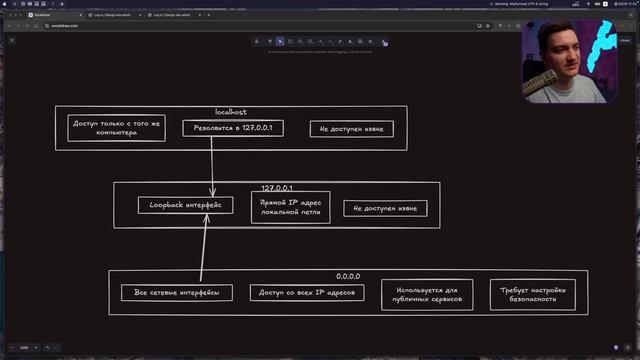Select the freehand Draw pencil tool
This screenshot has height=360, width=640.
[x=340, y=42]
